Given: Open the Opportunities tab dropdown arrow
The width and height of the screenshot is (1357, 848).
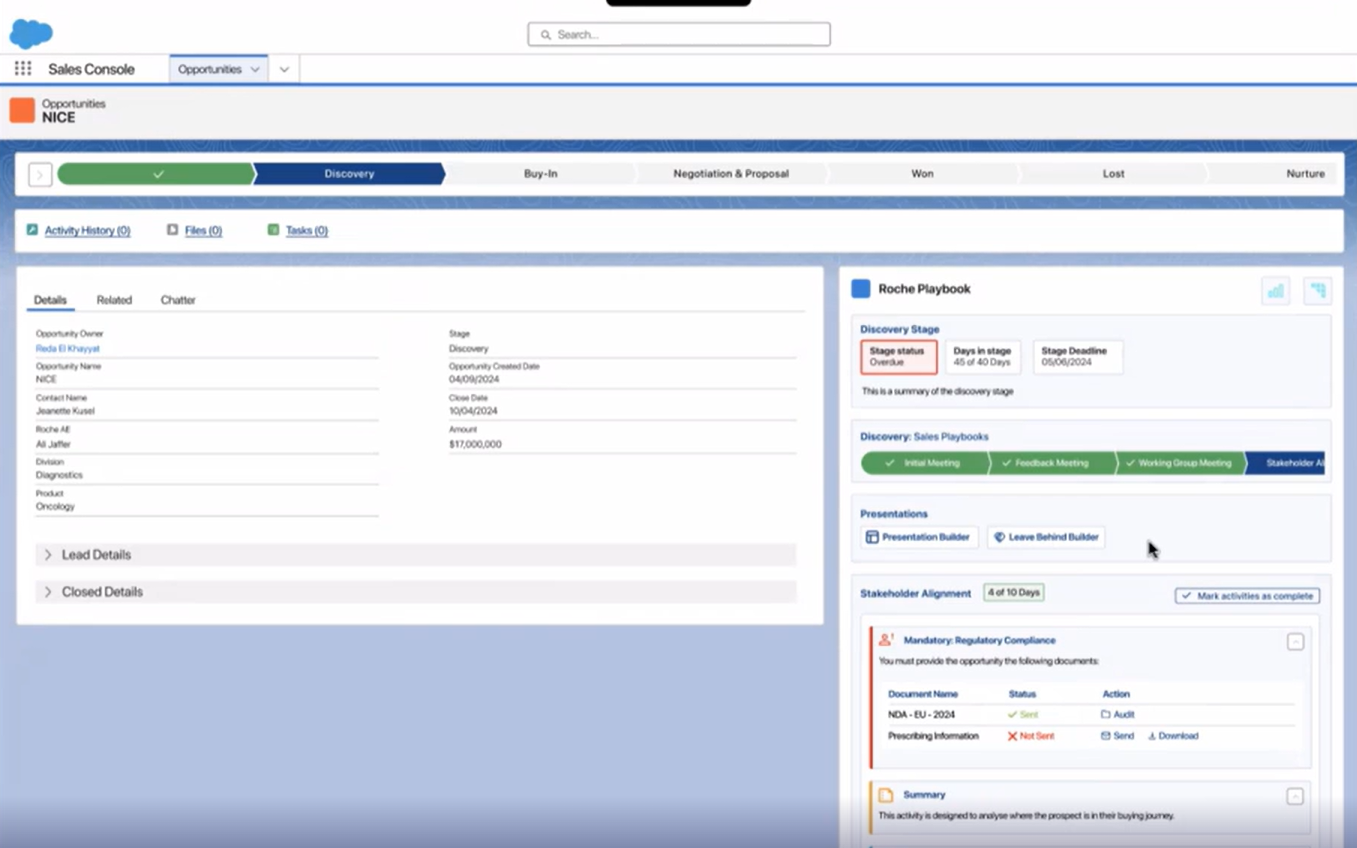Looking at the screenshot, I should 255,70.
